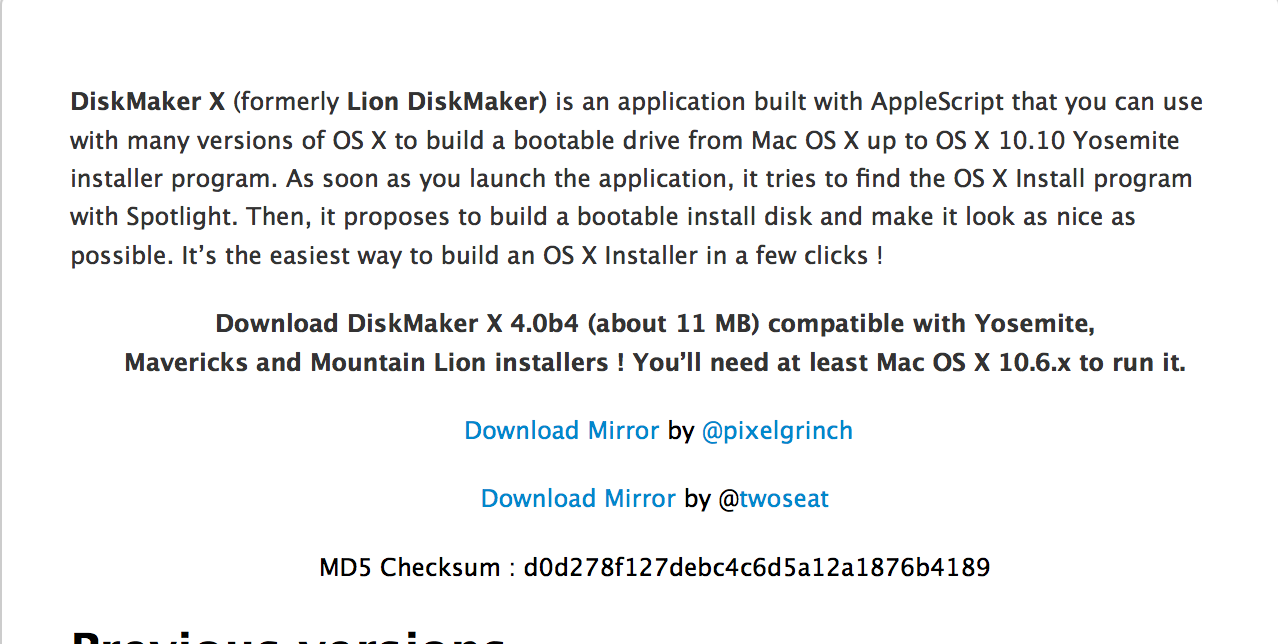
Task: Click the "Previous versions" heading
Action: click(x=288, y=635)
